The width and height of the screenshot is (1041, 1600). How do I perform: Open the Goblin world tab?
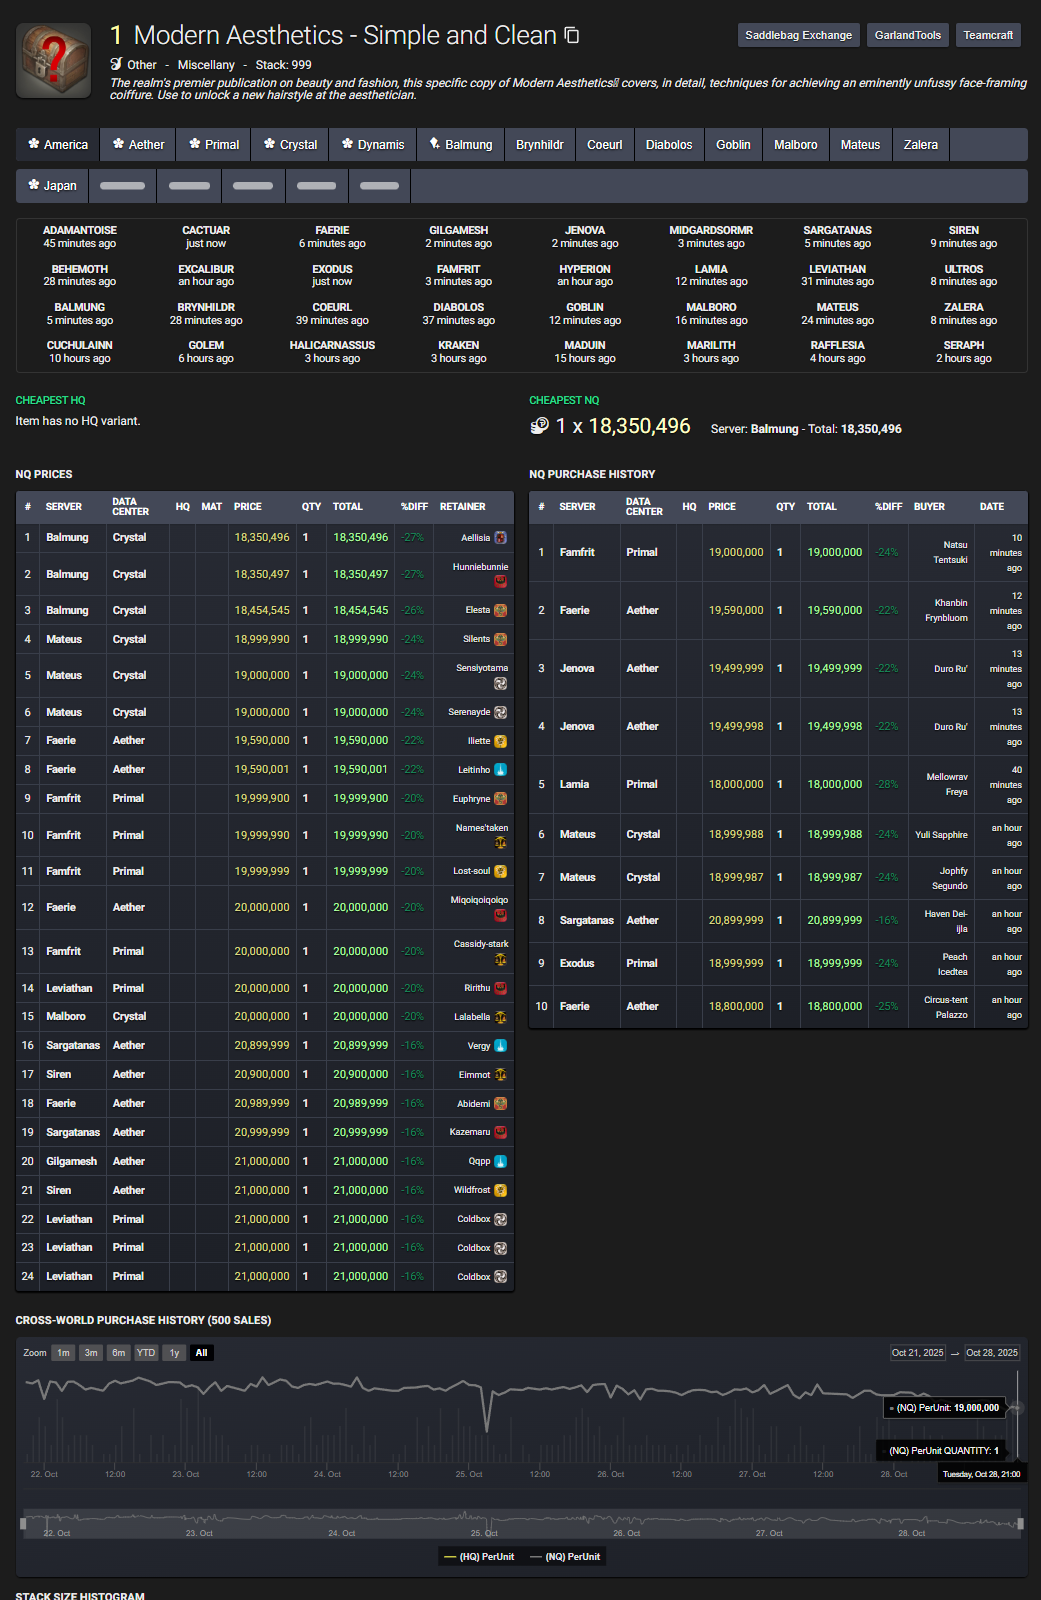click(733, 145)
